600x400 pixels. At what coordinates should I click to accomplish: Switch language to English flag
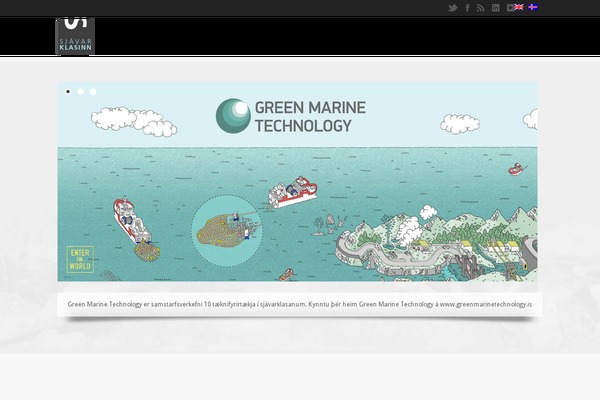tap(519, 7)
